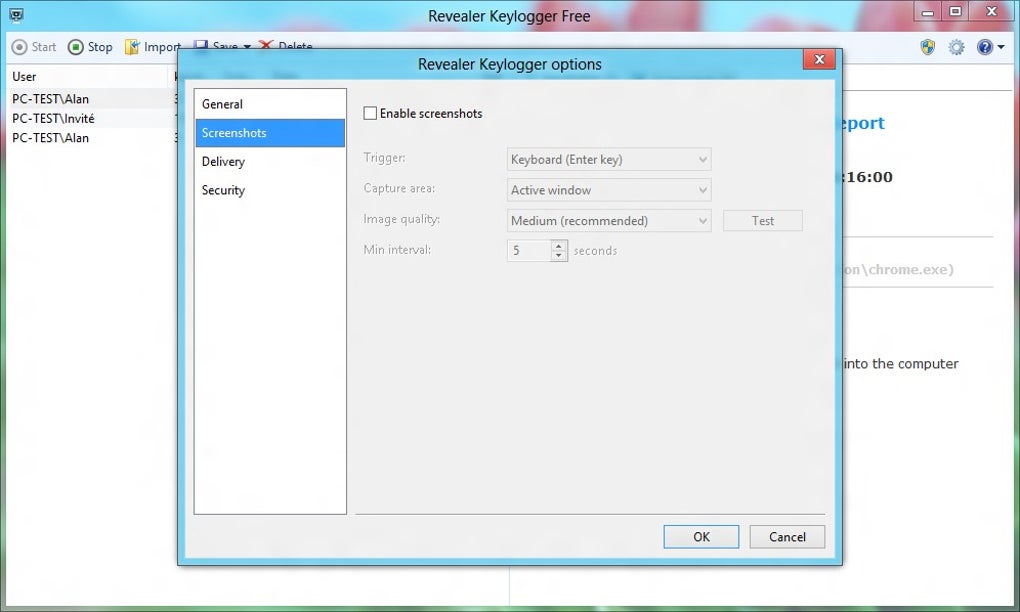The height and width of the screenshot is (612, 1020).
Task: Switch to the Delivery options category
Action: click(270, 161)
